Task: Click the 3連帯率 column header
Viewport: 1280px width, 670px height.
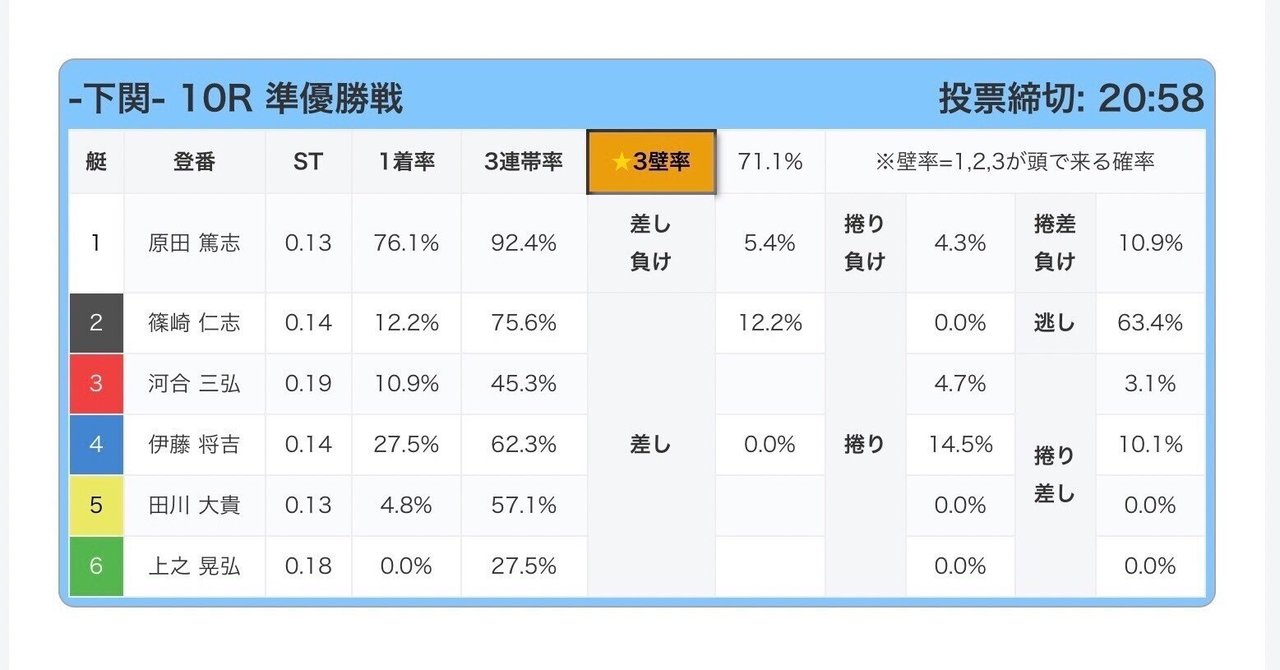Action: click(523, 162)
